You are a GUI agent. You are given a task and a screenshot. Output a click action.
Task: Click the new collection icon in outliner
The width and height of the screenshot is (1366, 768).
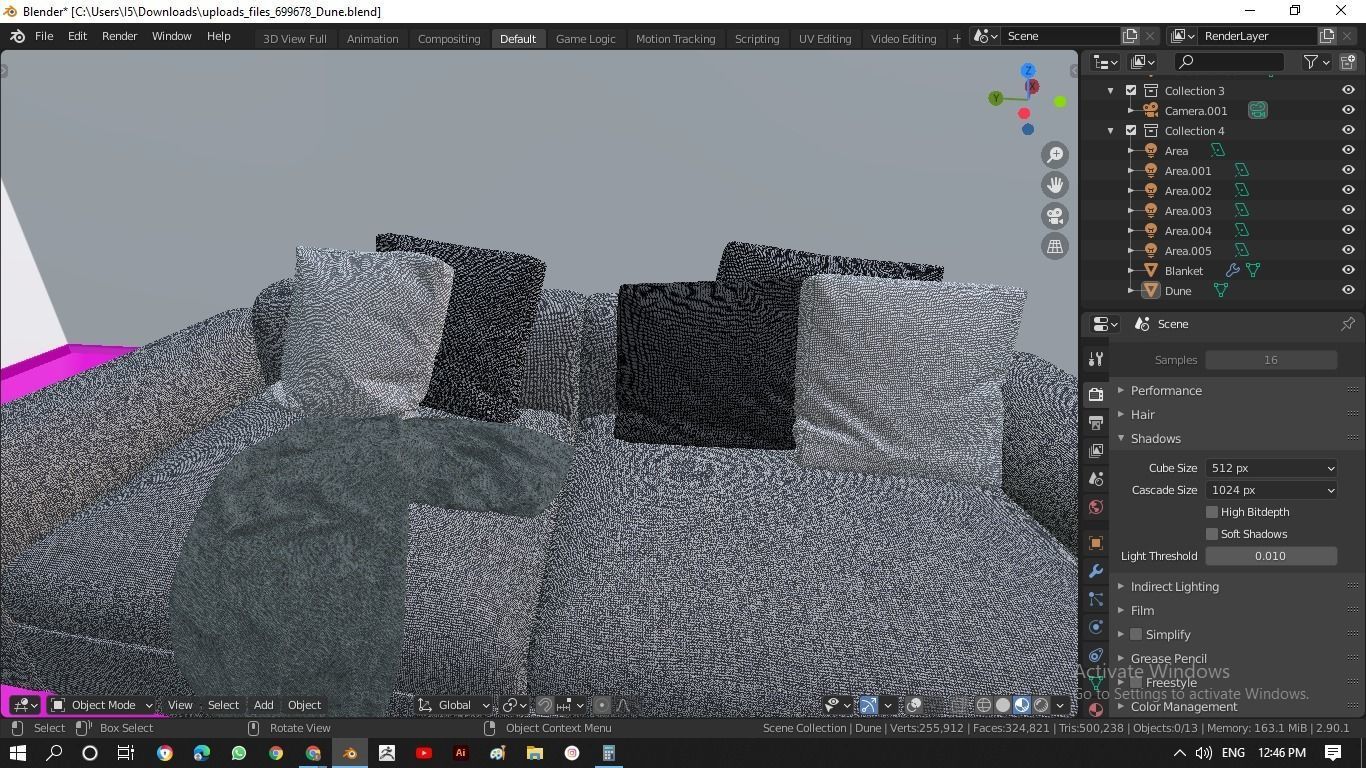[1347, 62]
